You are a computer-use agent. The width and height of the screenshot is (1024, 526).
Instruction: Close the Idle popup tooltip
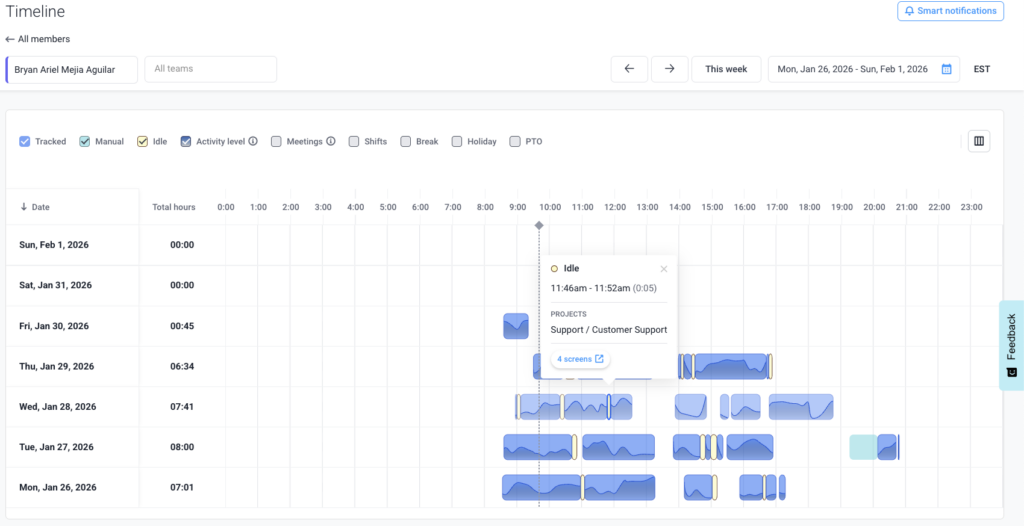click(664, 269)
